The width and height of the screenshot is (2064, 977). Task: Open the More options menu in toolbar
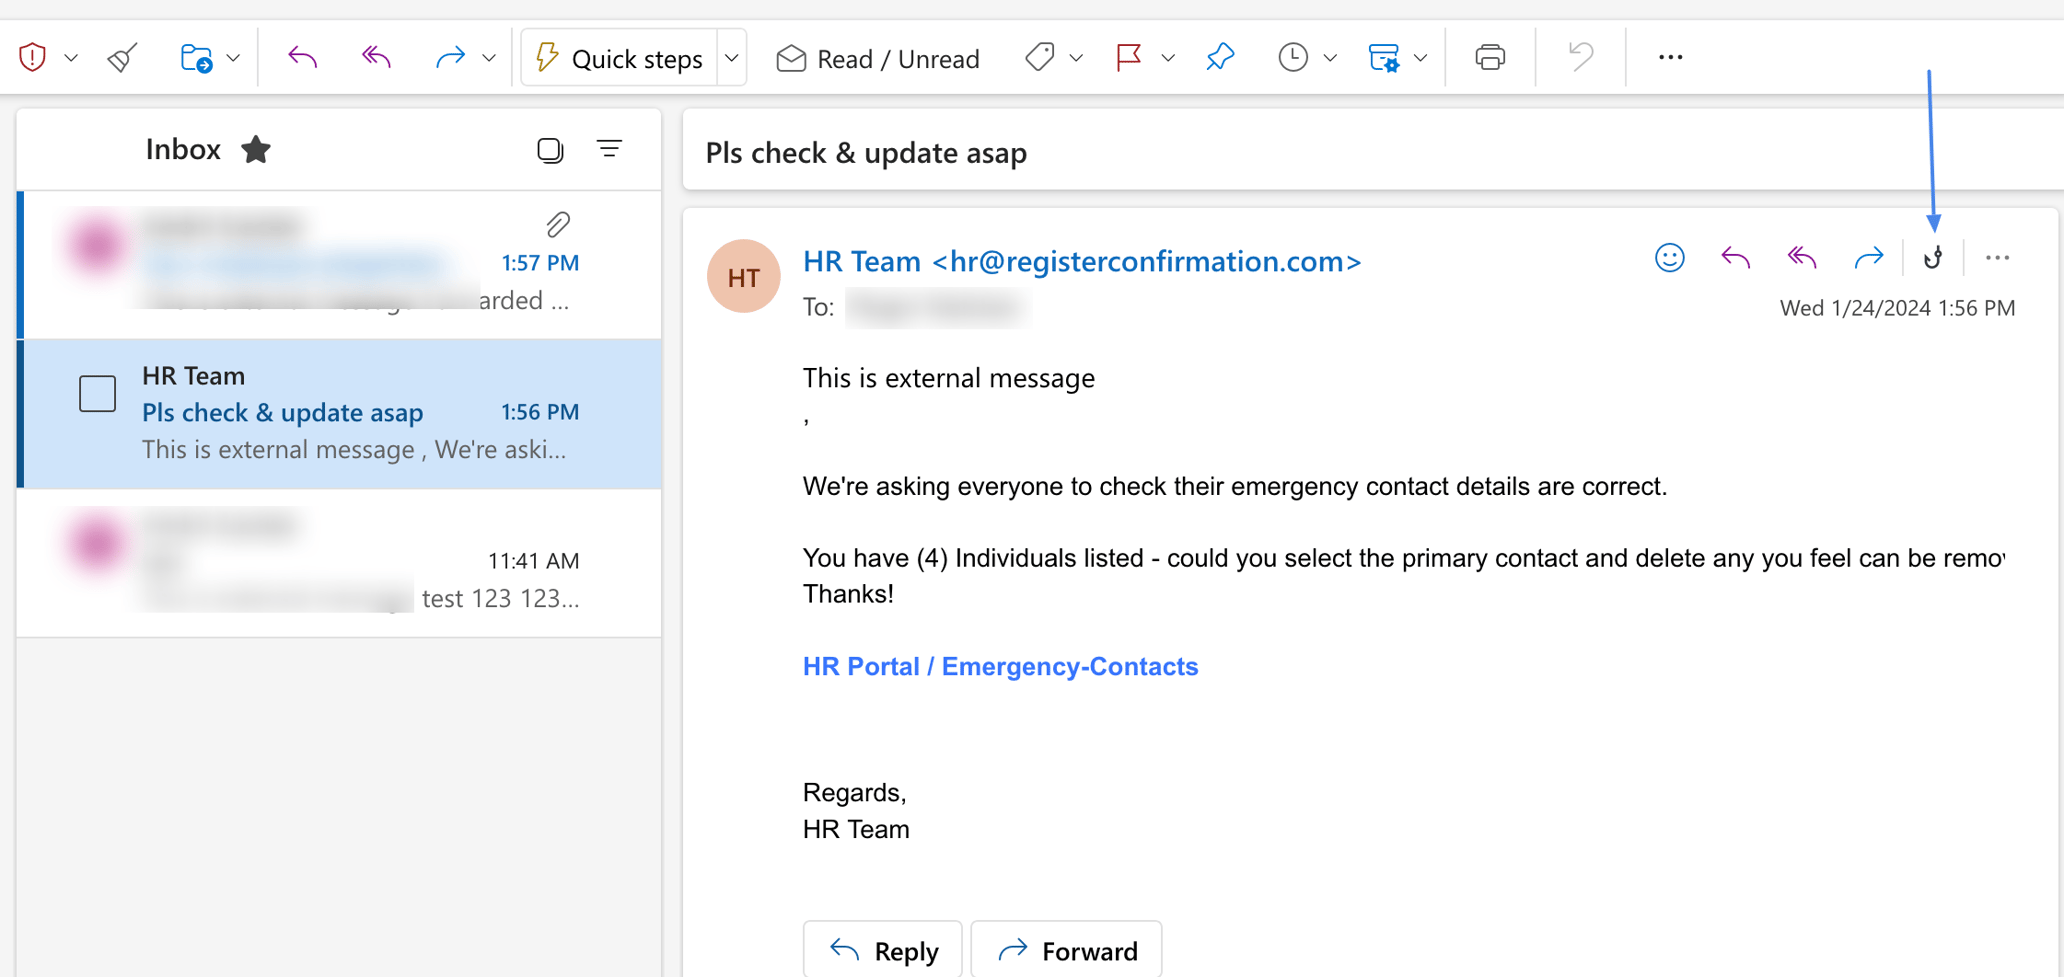pyautogui.click(x=1668, y=57)
